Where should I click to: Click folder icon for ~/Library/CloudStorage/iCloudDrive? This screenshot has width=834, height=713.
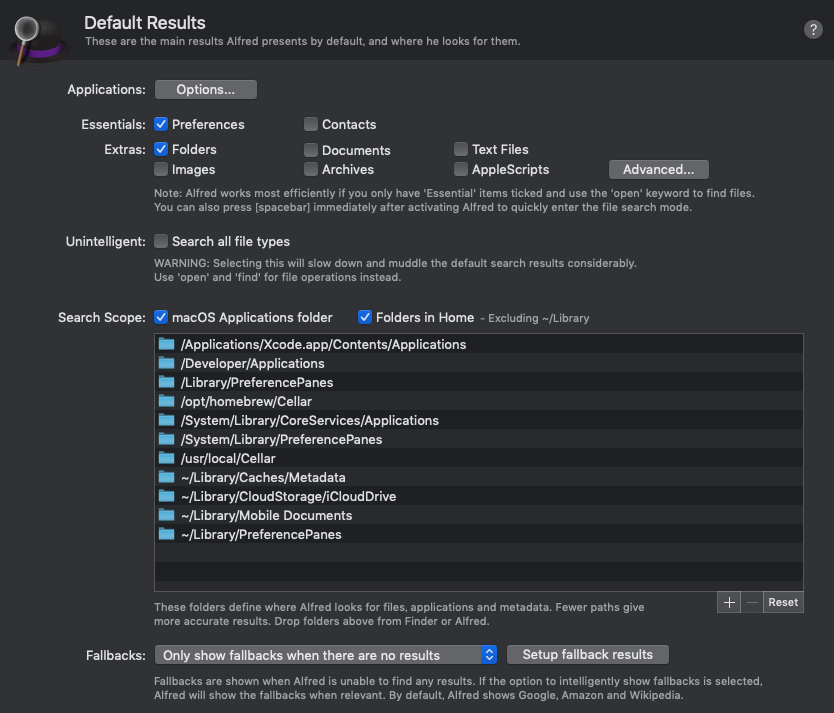pyautogui.click(x=166, y=496)
